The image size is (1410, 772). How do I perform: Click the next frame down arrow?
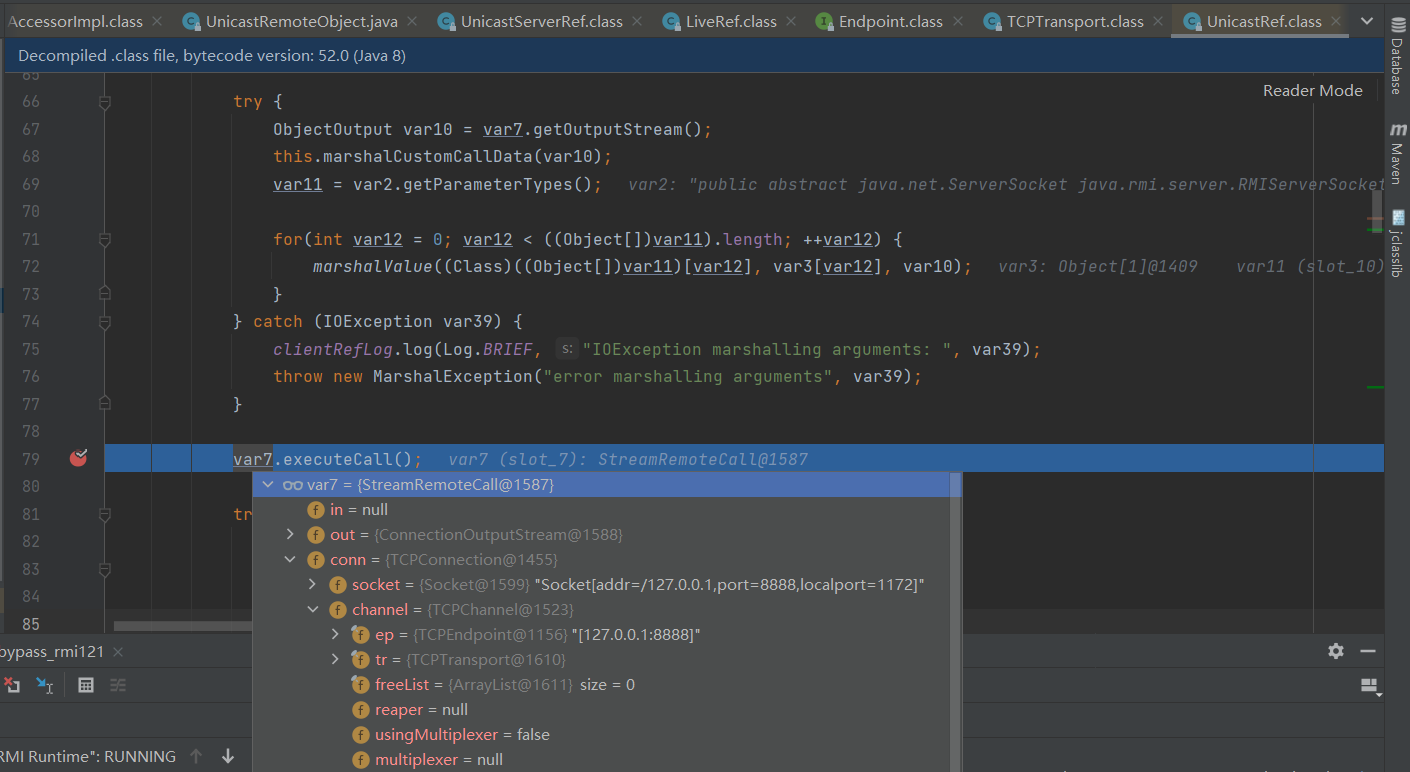click(x=228, y=756)
